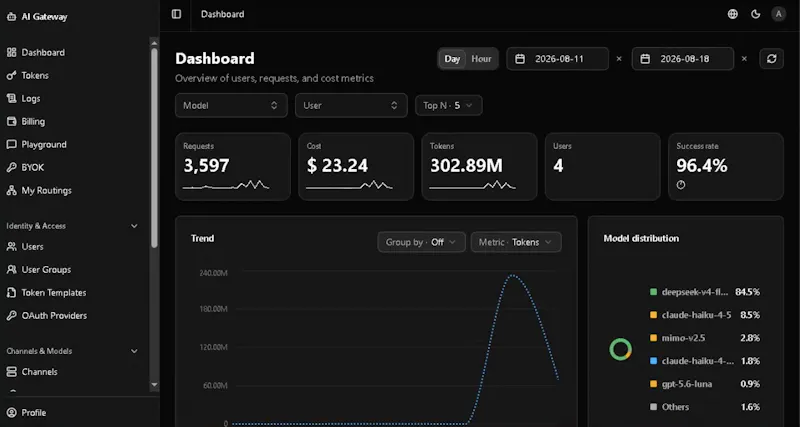Click the Requests 3,597 card
Viewport: 800px width, 427px height.
click(233, 166)
